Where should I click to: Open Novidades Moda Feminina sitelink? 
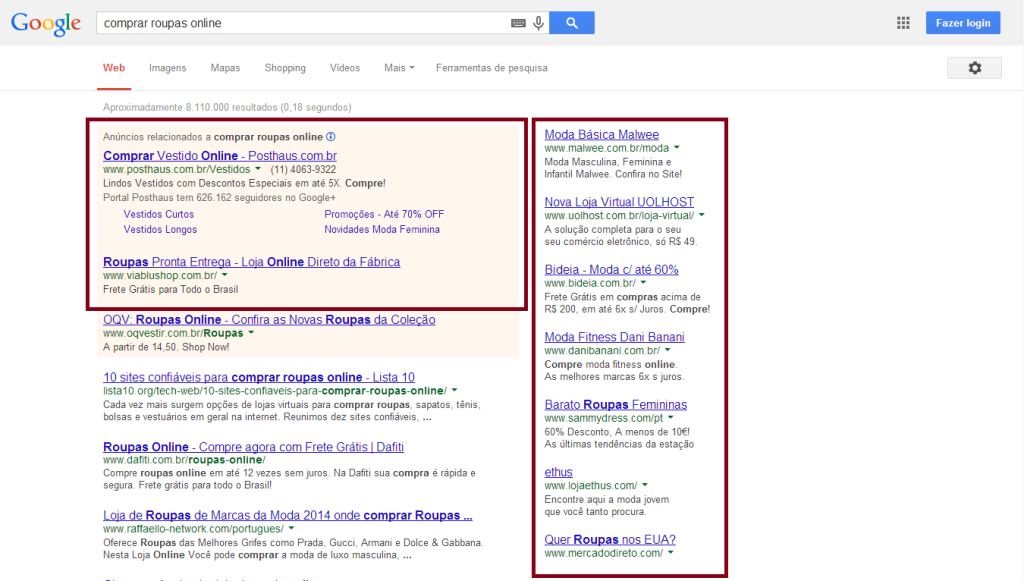[x=382, y=230]
